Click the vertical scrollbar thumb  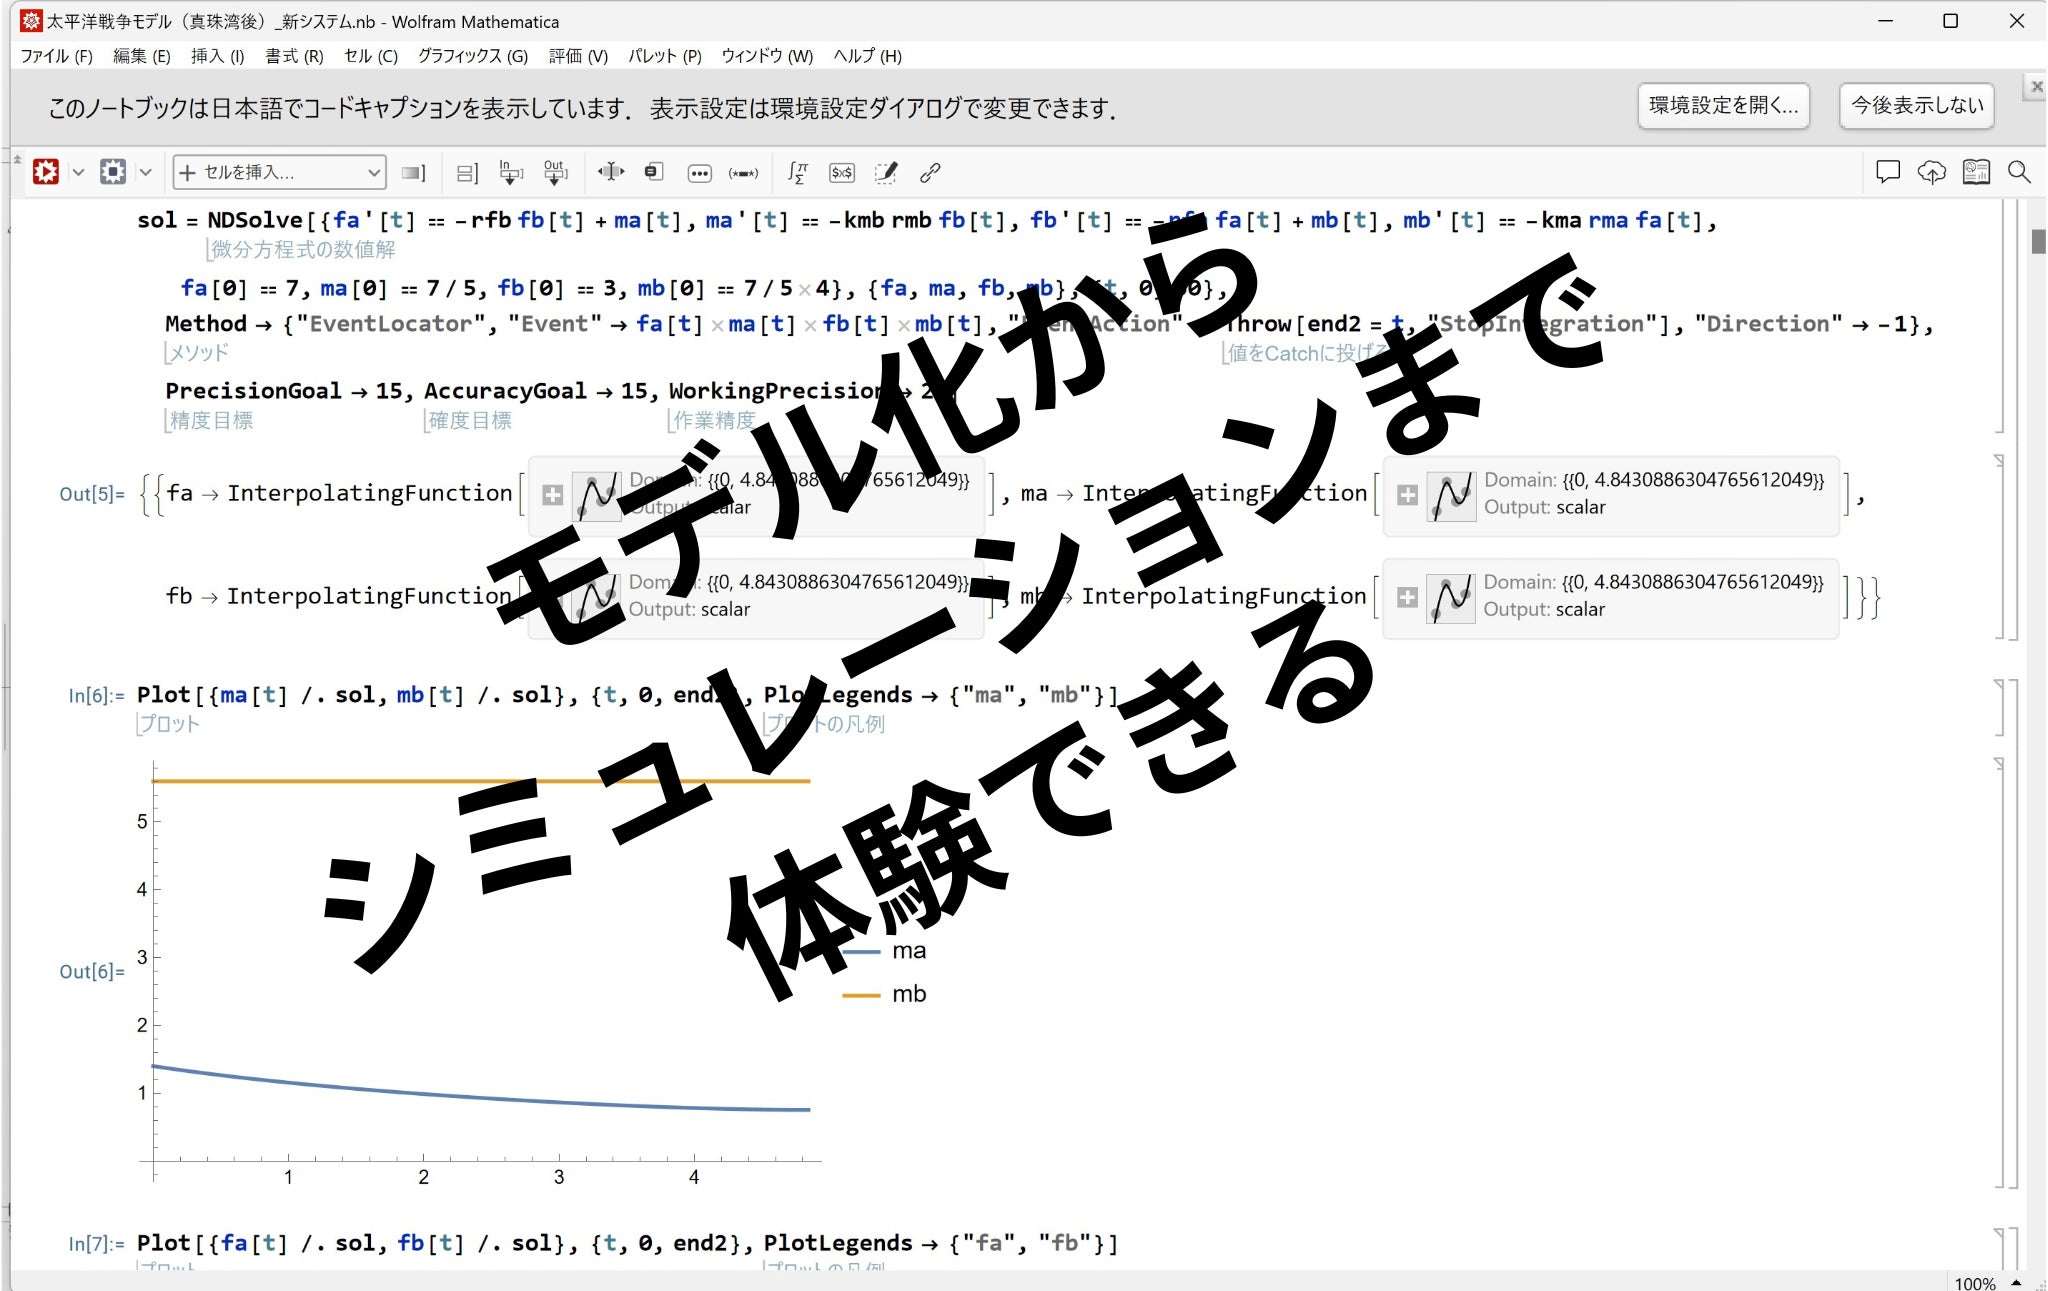(2038, 241)
